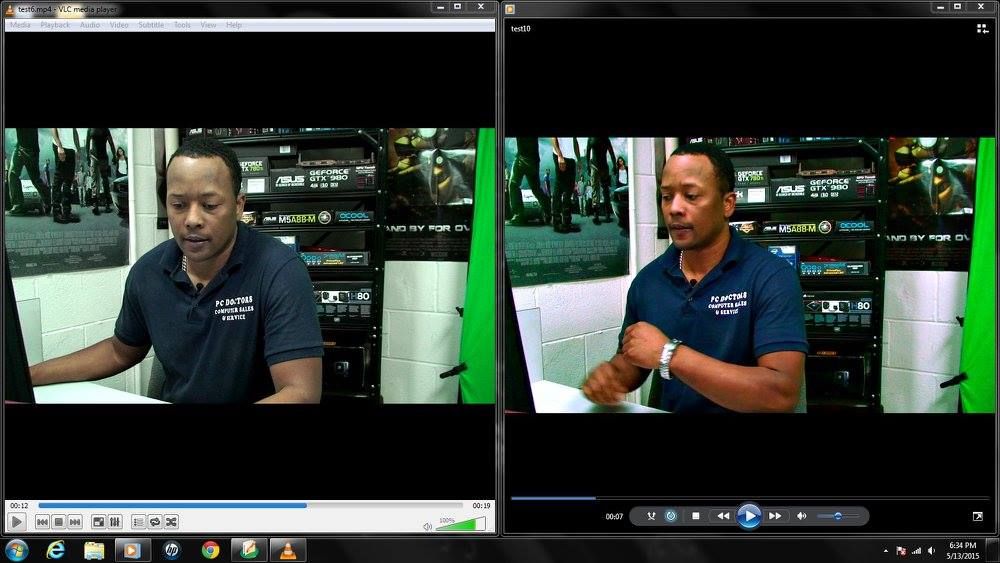
Task: Stop playback in VLC player
Action: pos(59,522)
